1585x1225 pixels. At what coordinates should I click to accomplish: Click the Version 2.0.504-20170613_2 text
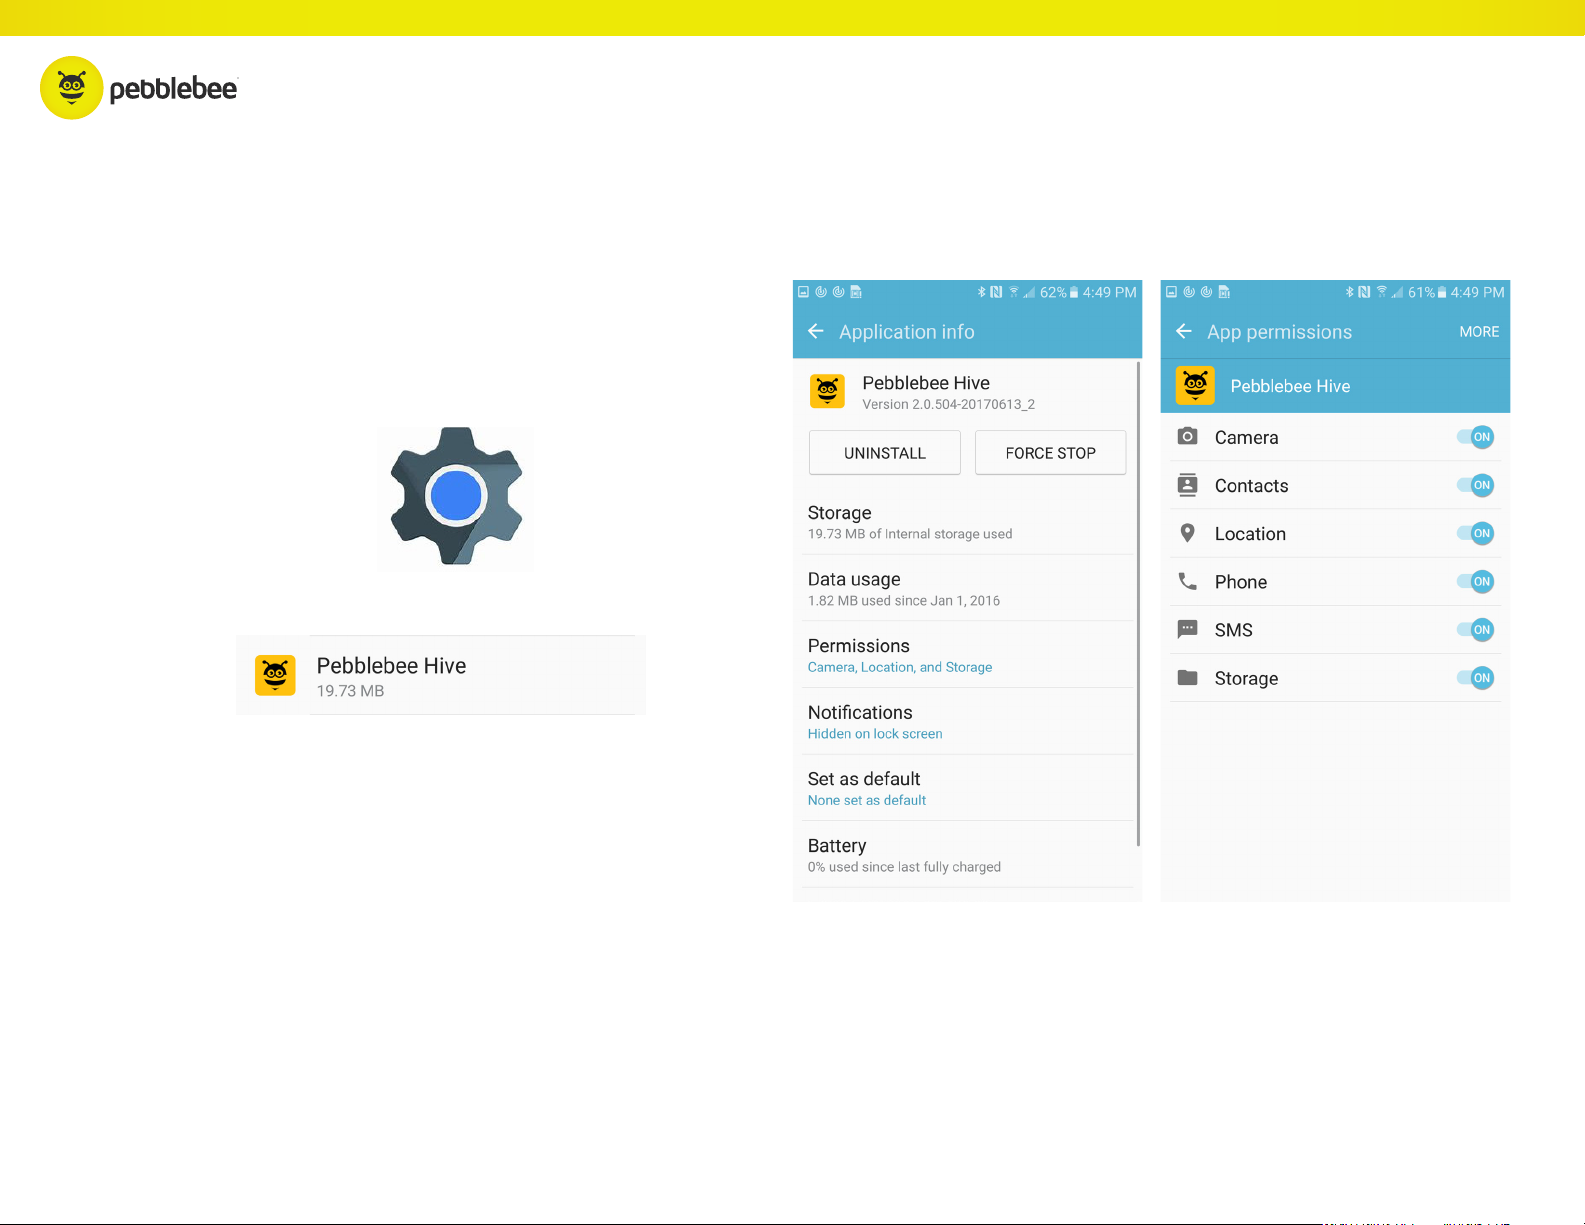(949, 404)
